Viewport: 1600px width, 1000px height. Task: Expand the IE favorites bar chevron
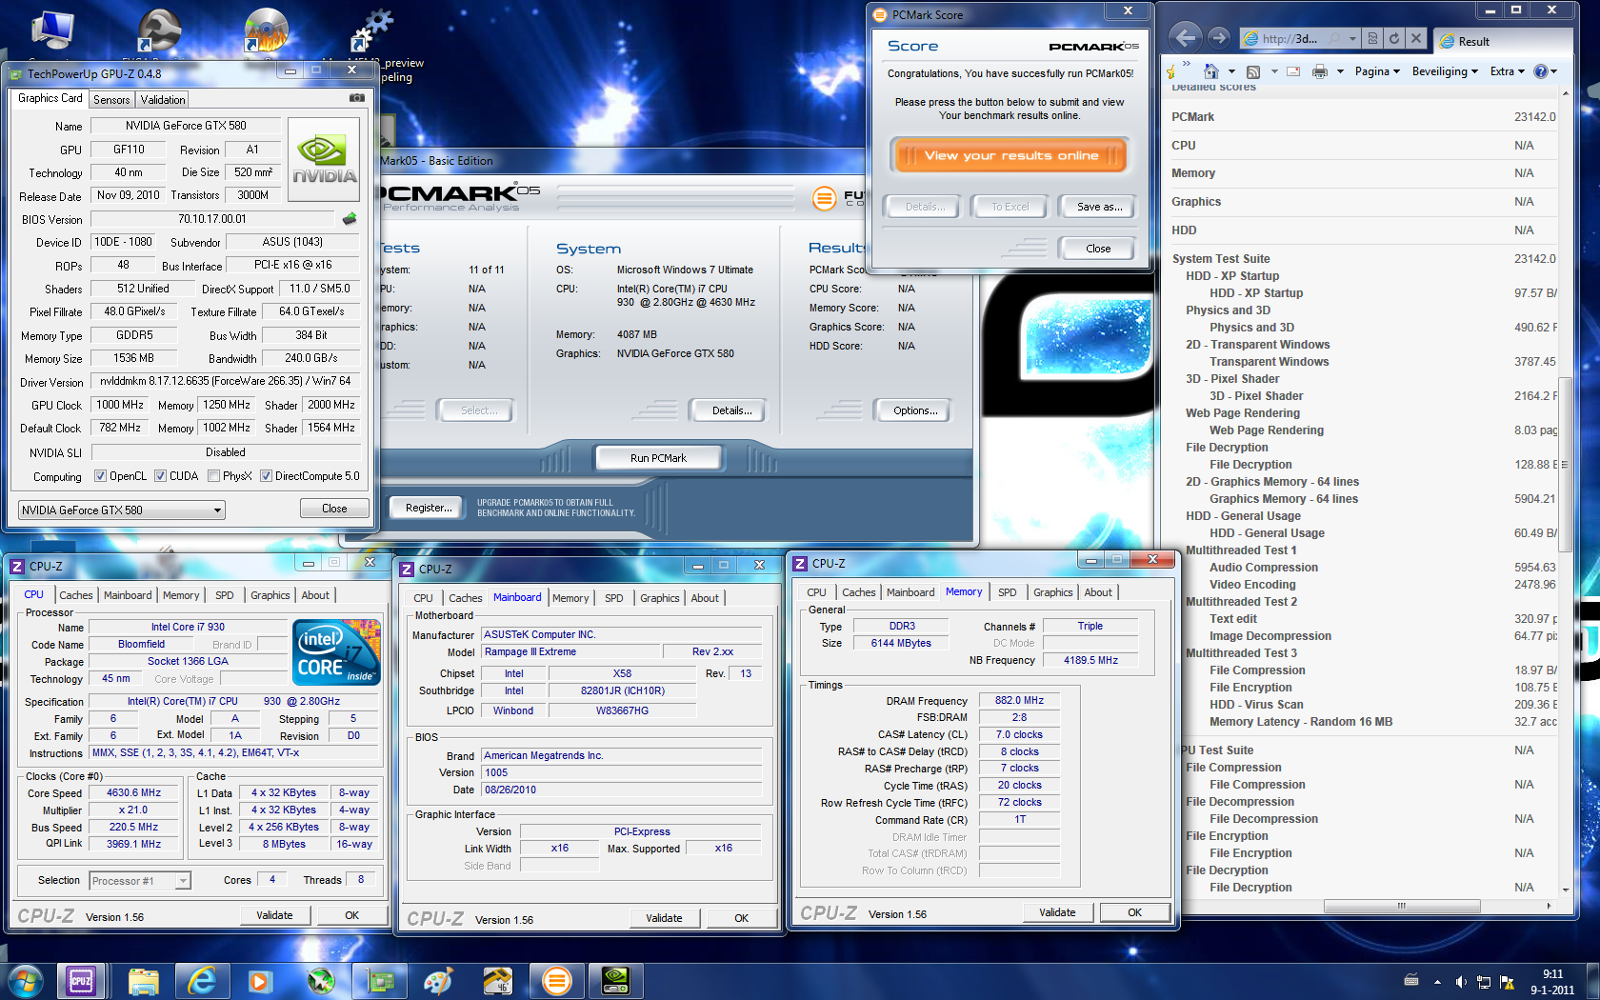(1187, 65)
